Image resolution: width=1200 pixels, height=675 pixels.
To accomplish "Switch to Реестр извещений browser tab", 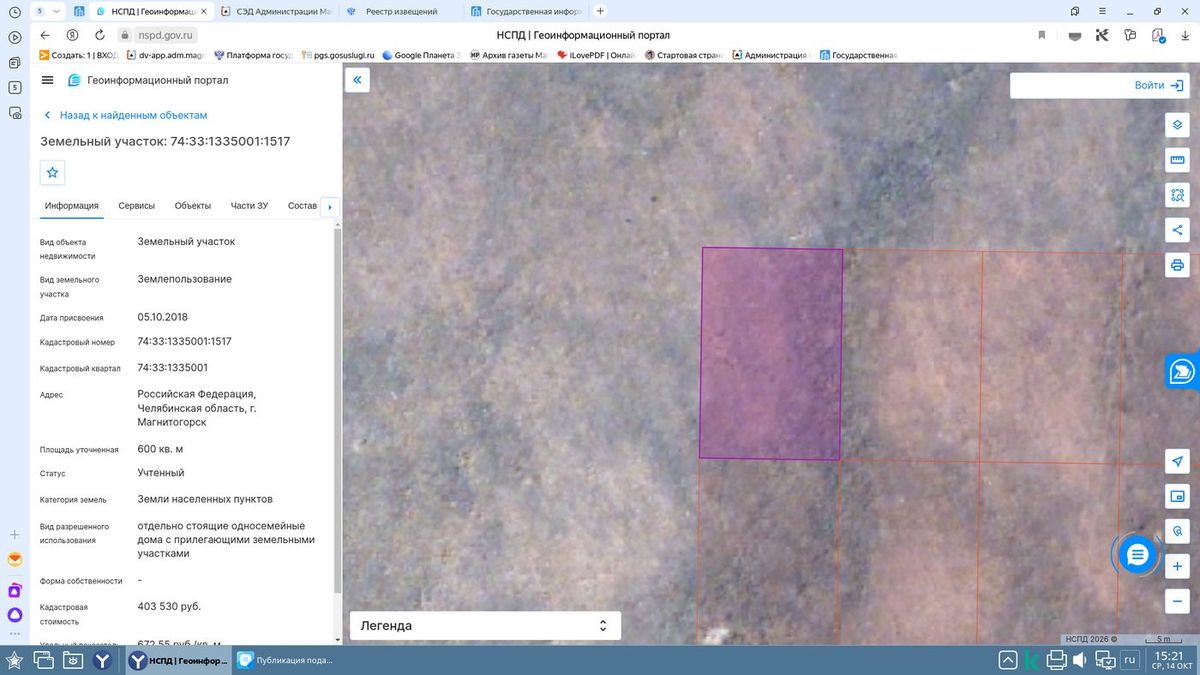I will [402, 11].
